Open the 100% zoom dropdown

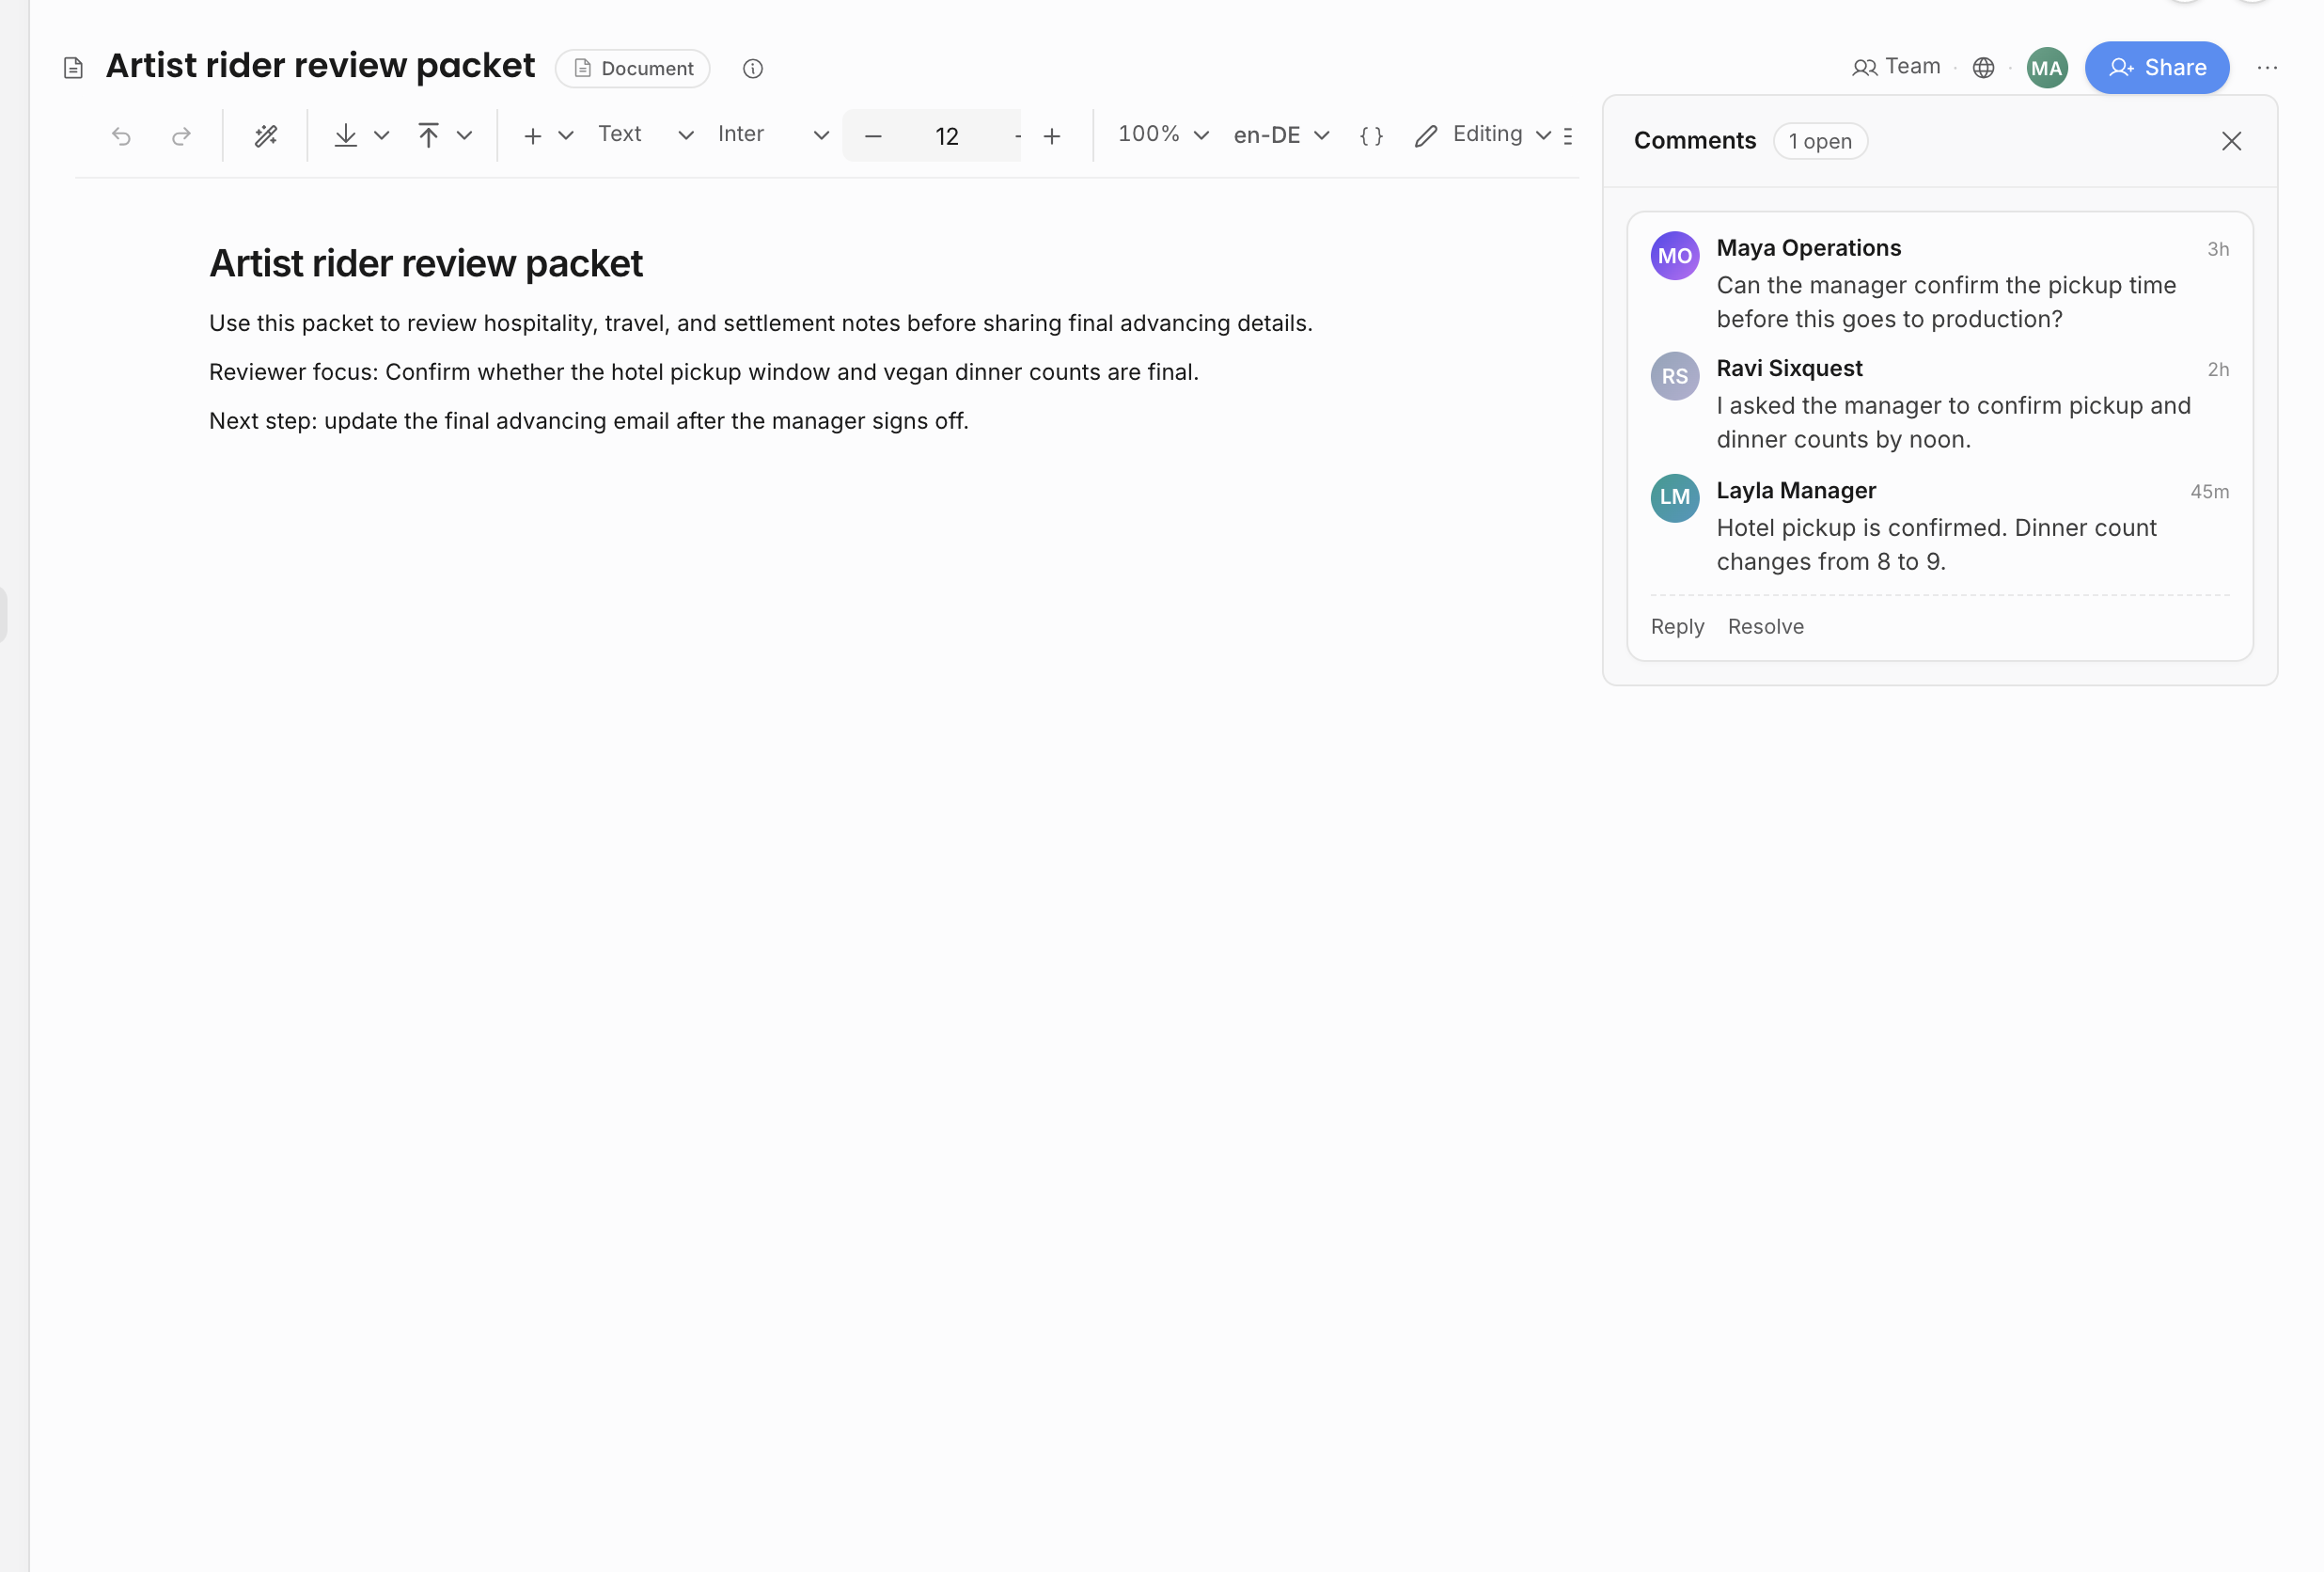1163,135
